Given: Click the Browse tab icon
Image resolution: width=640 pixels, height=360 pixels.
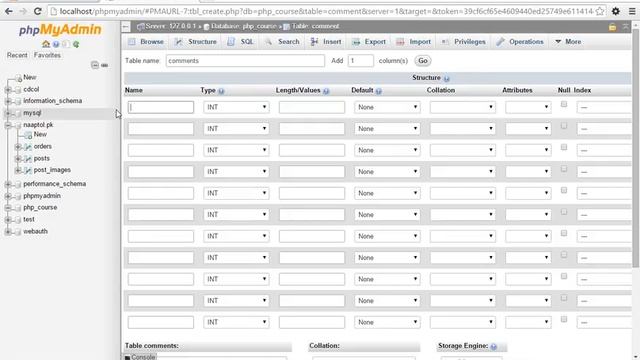Looking at the screenshot, I should pyautogui.click(x=132, y=42).
